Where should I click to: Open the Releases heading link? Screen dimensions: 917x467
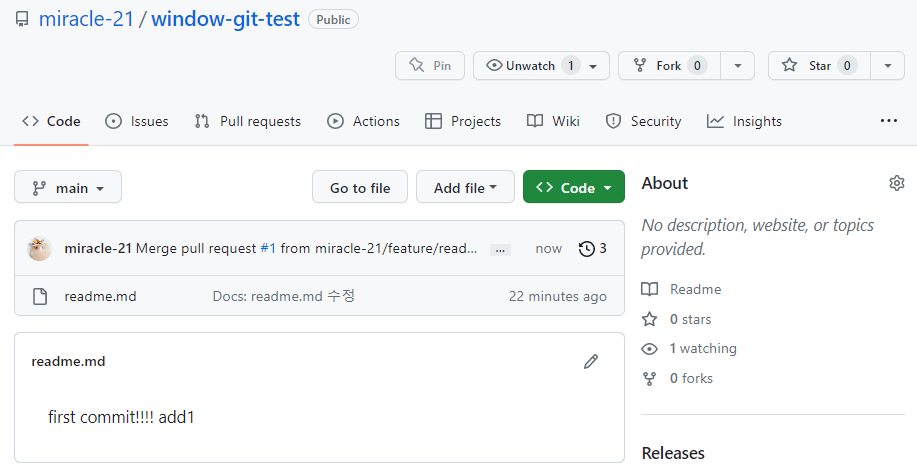pos(673,453)
